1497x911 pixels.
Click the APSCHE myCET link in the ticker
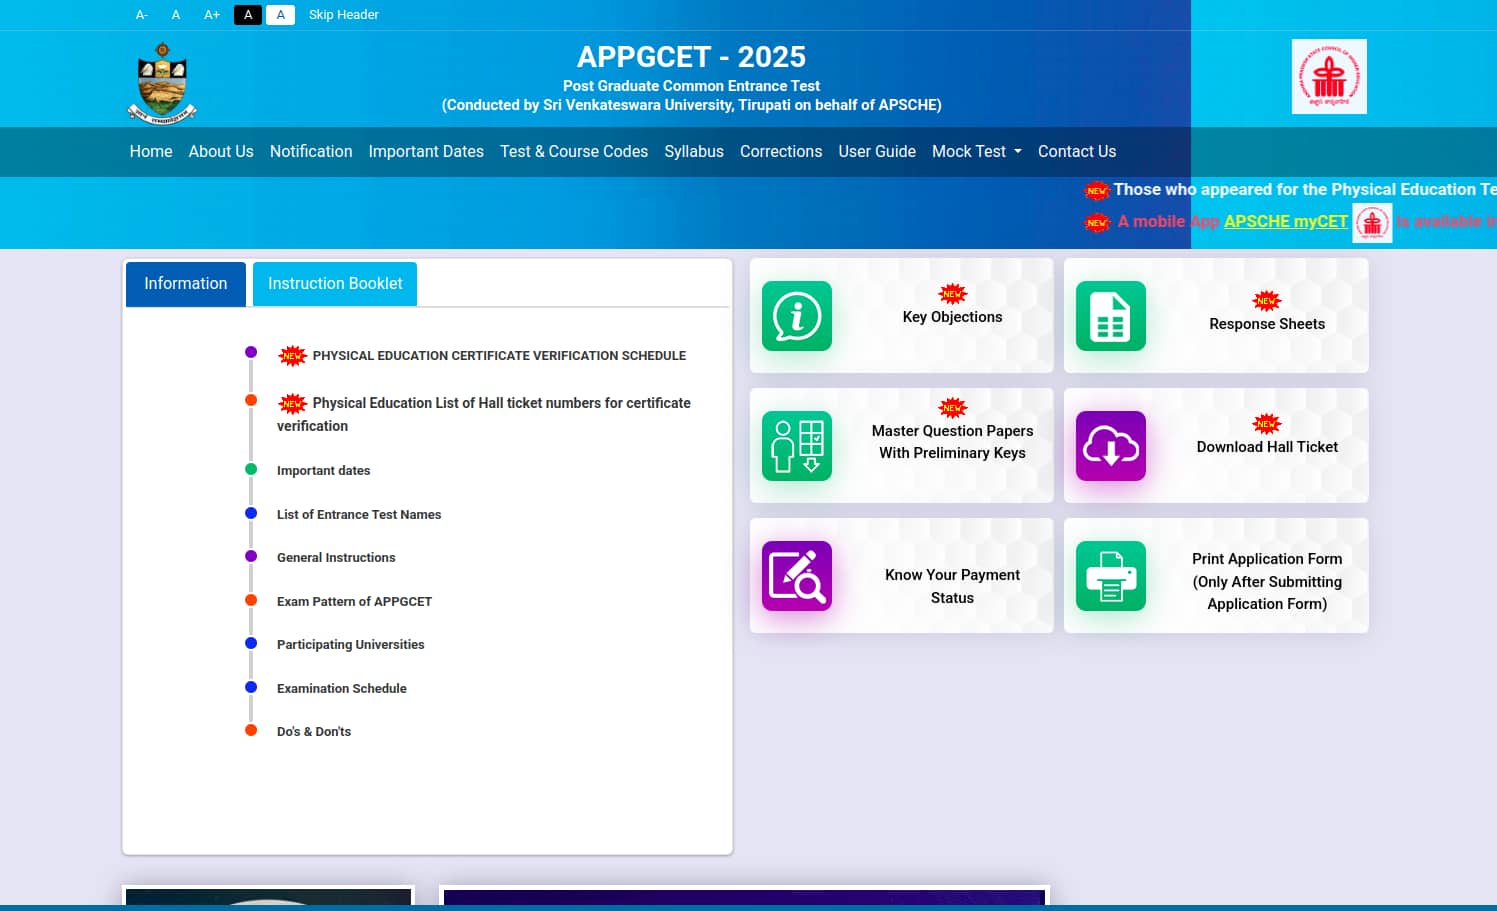(x=1286, y=222)
